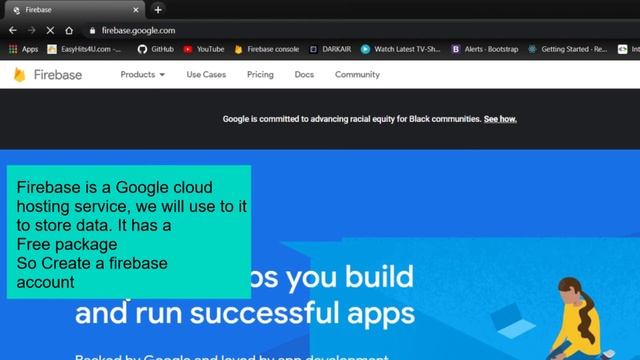Go back using the browser back arrow
This screenshot has width=640, height=360.
[x=13, y=30]
